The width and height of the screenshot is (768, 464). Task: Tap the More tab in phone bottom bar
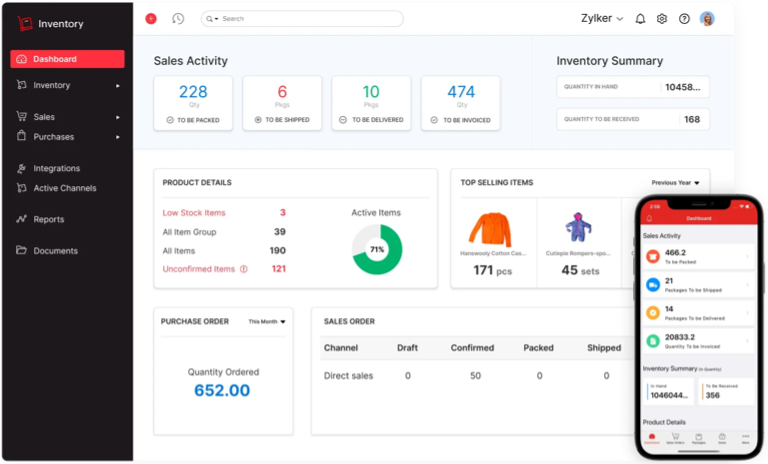745,438
